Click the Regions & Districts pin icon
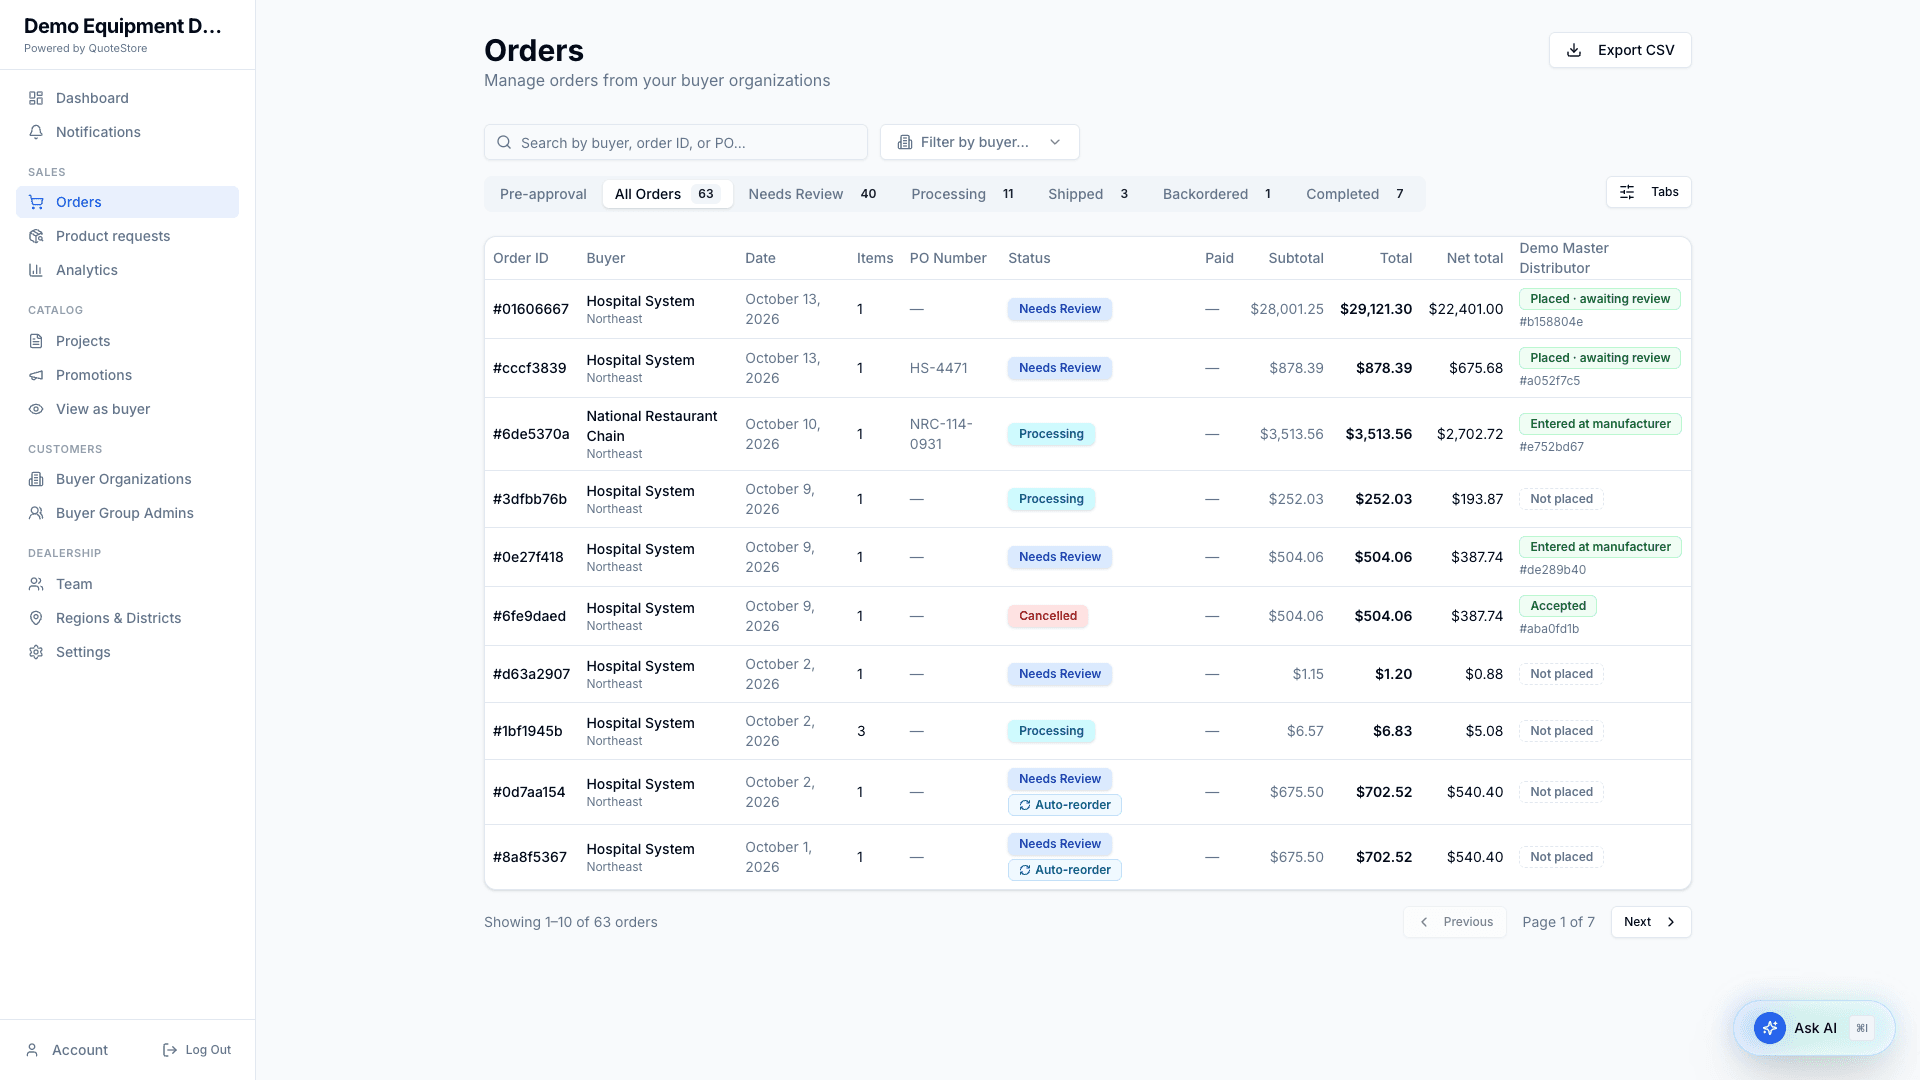This screenshot has height=1080, width=1920. pyautogui.click(x=36, y=618)
